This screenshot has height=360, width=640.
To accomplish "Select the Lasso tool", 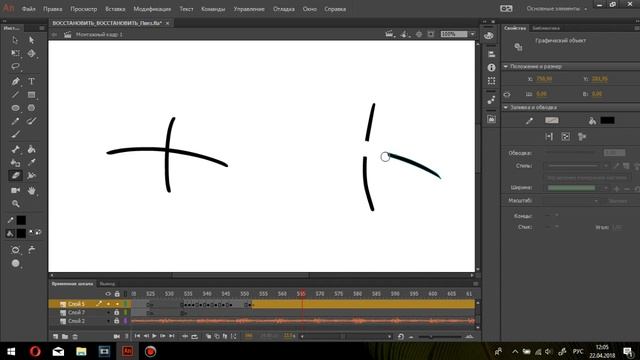I will [15, 66].
